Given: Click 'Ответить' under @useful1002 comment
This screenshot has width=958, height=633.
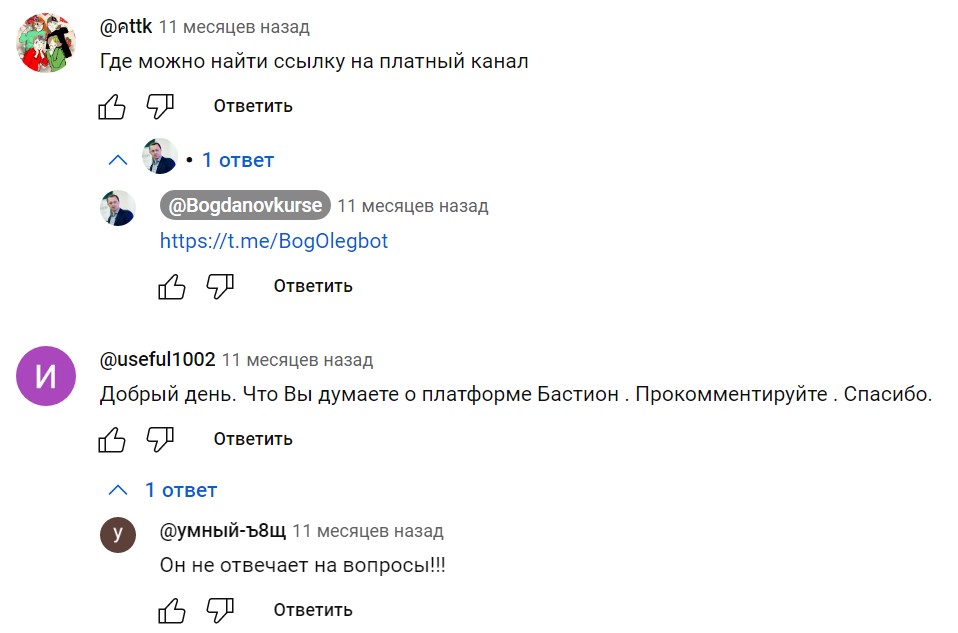Looking at the screenshot, I should [253, 439].
